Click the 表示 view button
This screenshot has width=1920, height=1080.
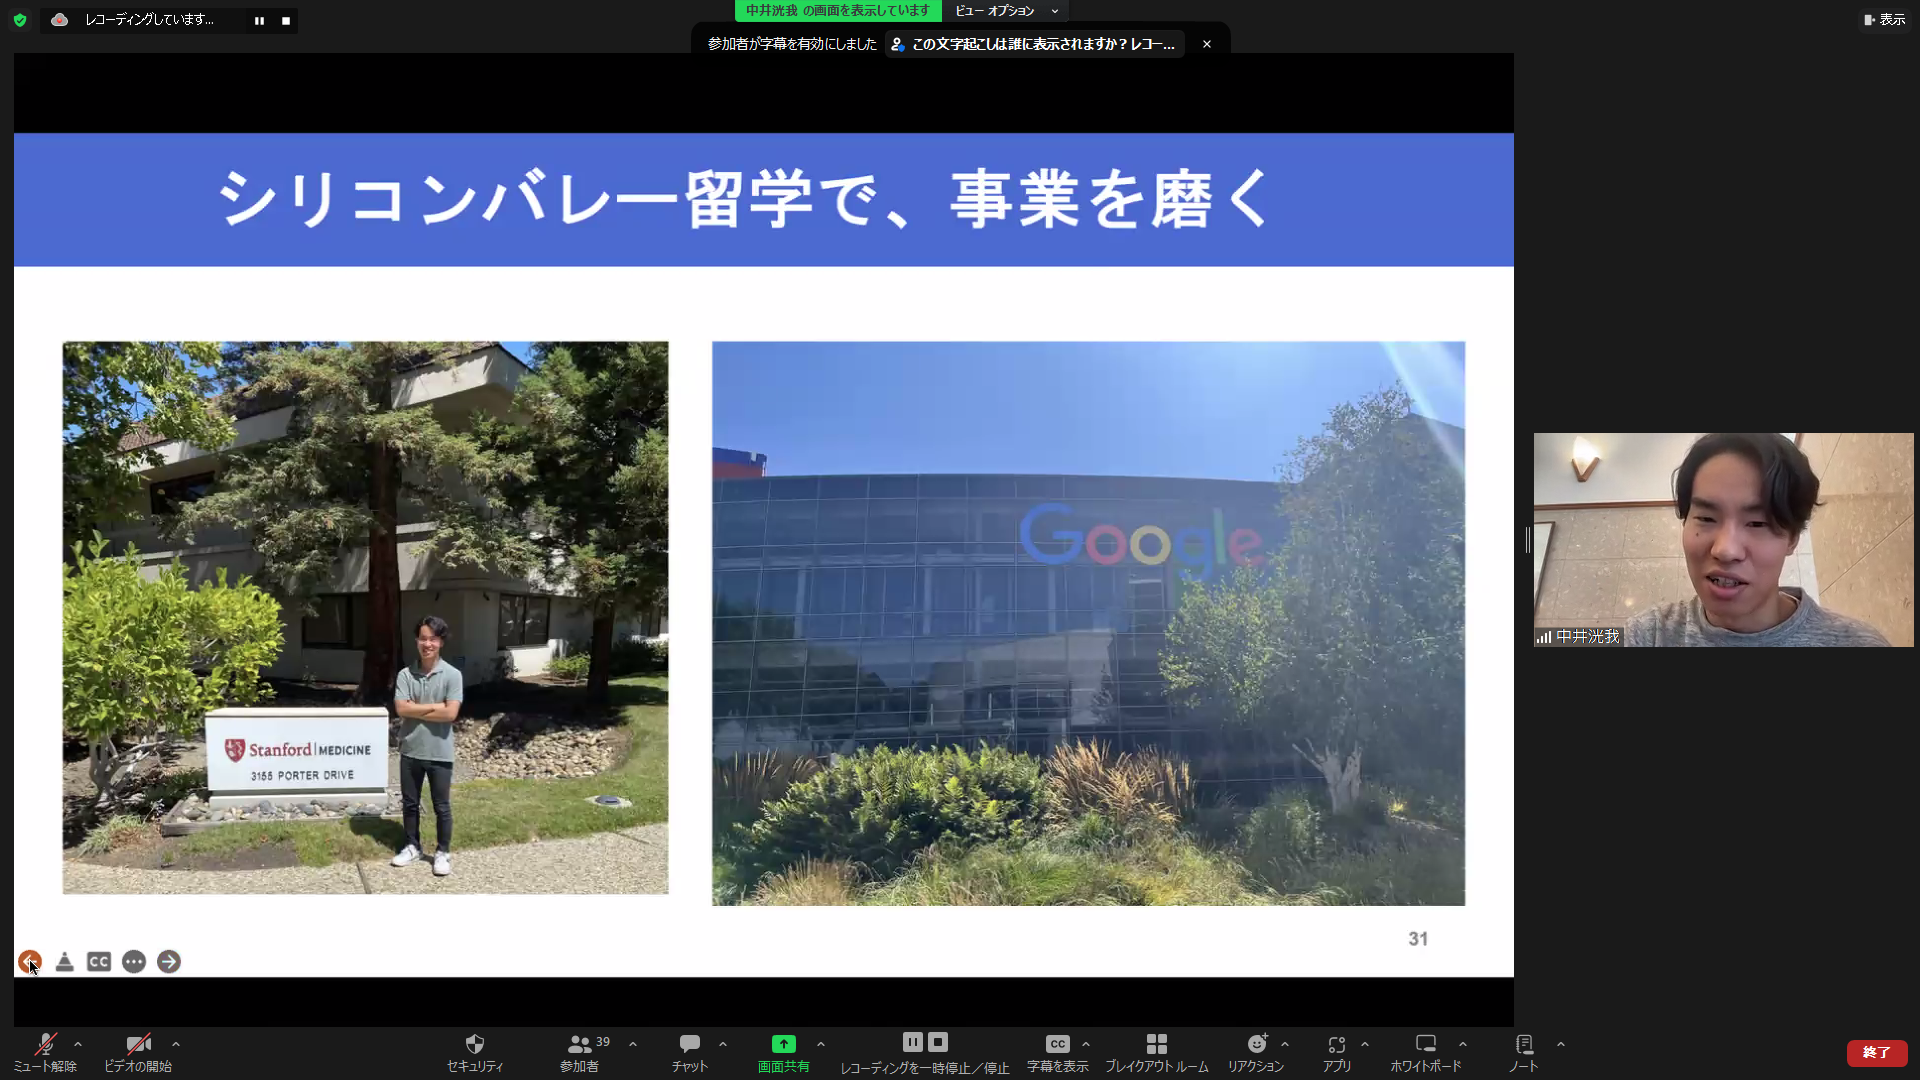click(x=1884, y=20)
